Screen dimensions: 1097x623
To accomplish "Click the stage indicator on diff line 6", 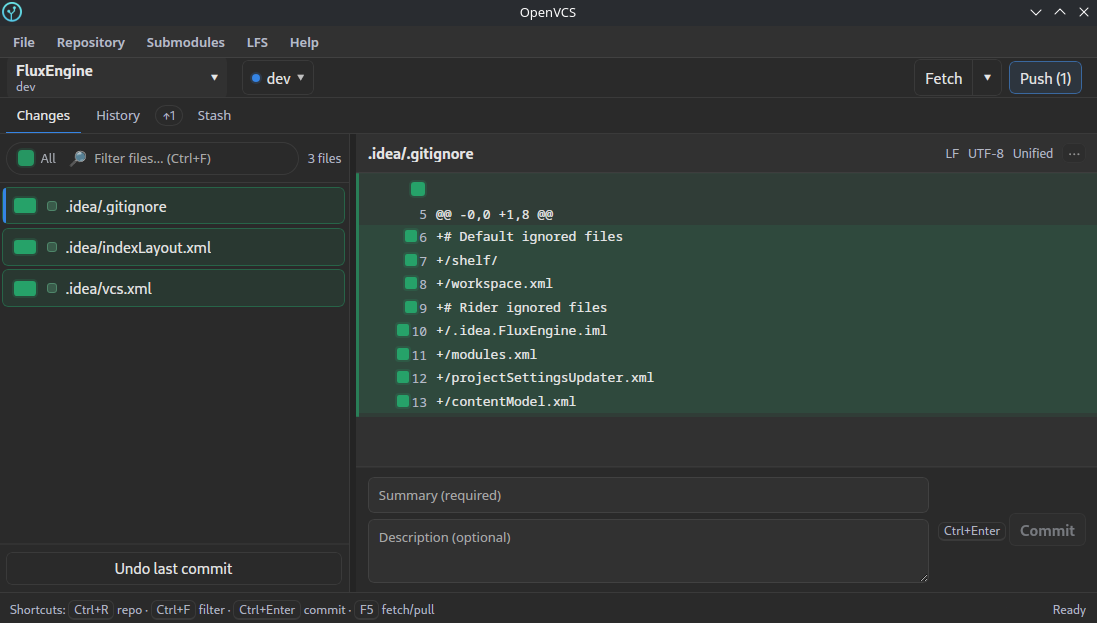I will [x=409, y=236].
